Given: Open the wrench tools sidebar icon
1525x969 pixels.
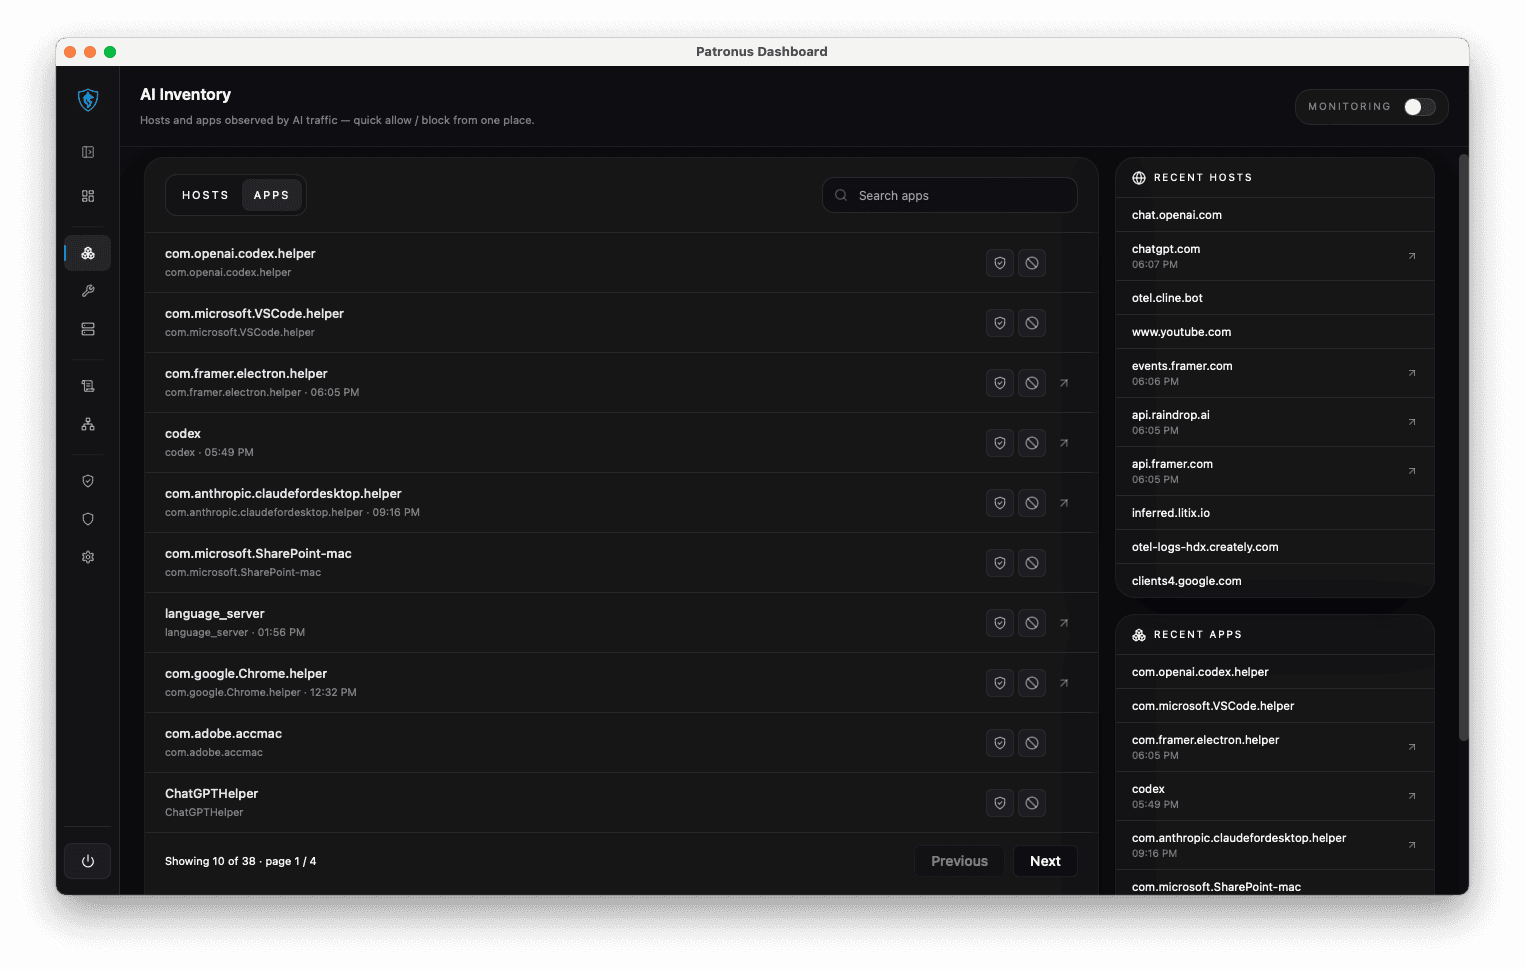Looking at the screenshot, I should click(x=88, y=291).
